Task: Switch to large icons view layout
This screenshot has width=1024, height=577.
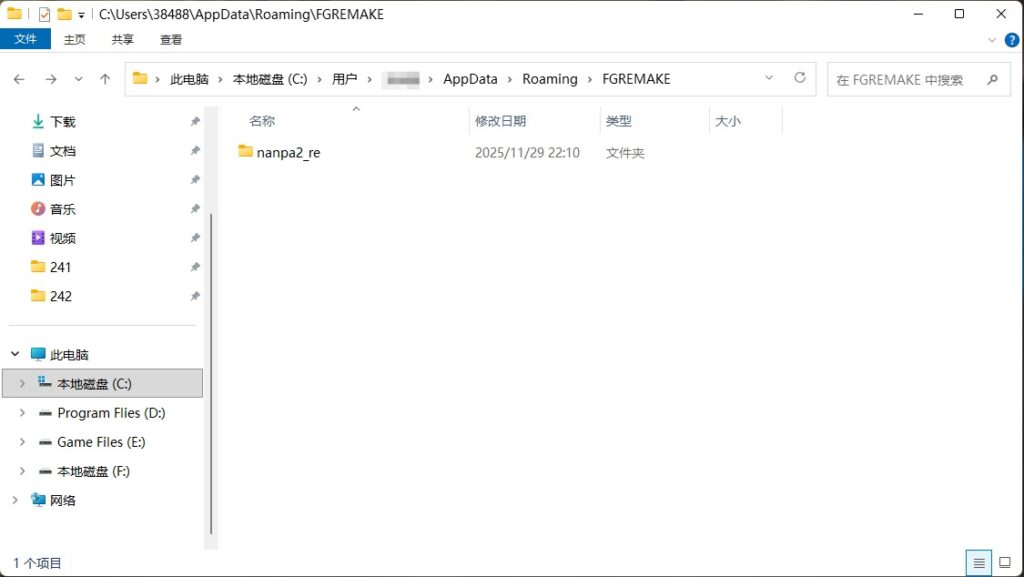Action: (x=1005, y=563)
